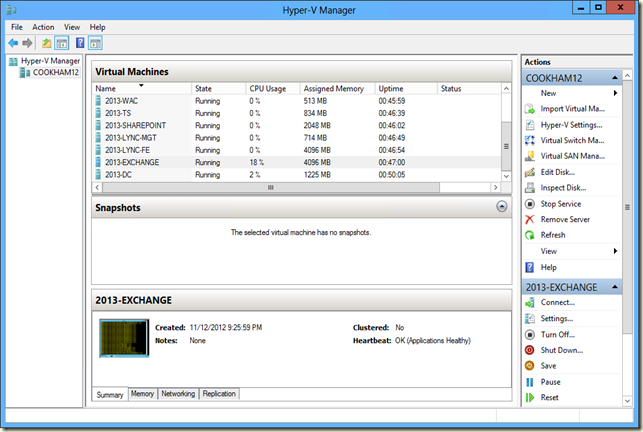Click the 2013-EXCHANGE VM thumbnail preview
Screen dimensions: 643x432
(122, 337)
